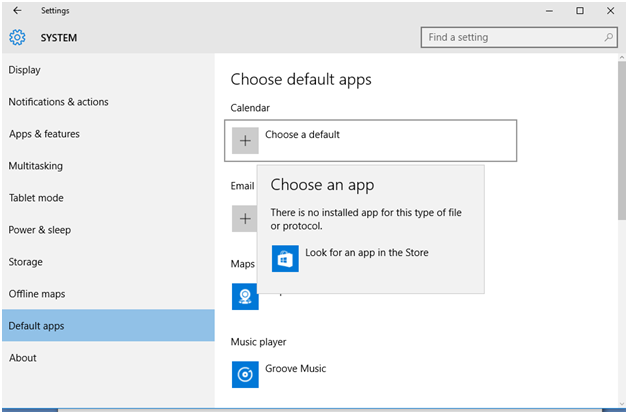Click the Maps app icon
Screen dimensions: 628x414
(x=245, y=296)
